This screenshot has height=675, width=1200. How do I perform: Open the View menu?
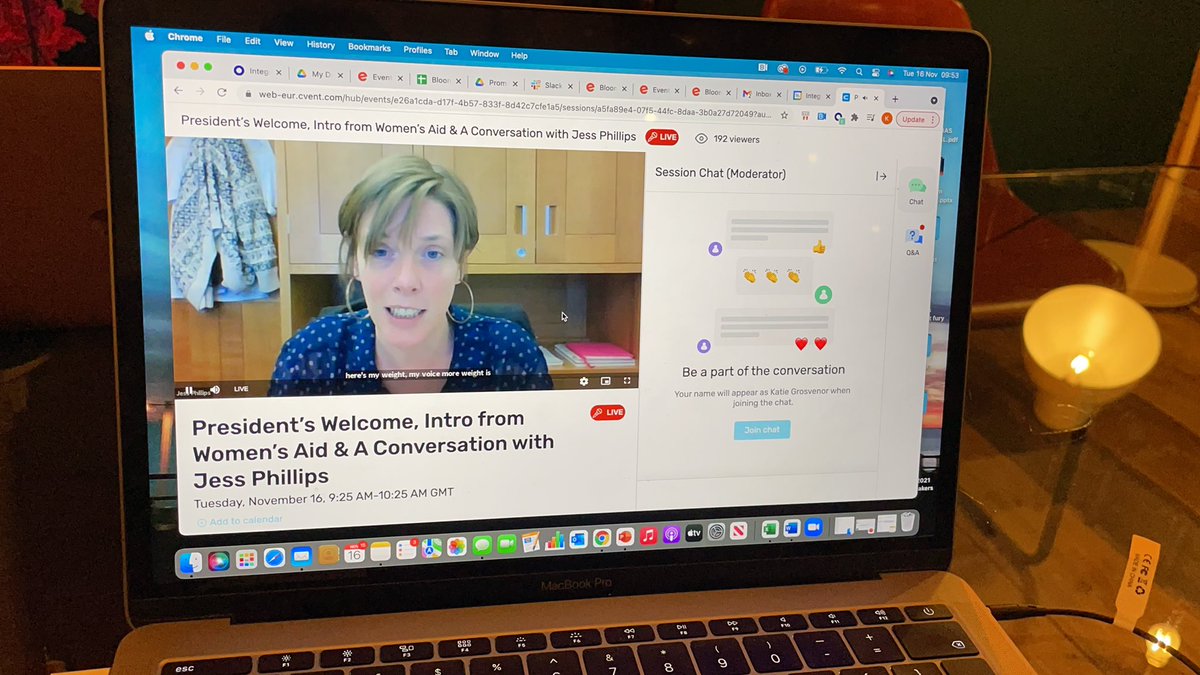pyautogui.click(x=284, y=43)
